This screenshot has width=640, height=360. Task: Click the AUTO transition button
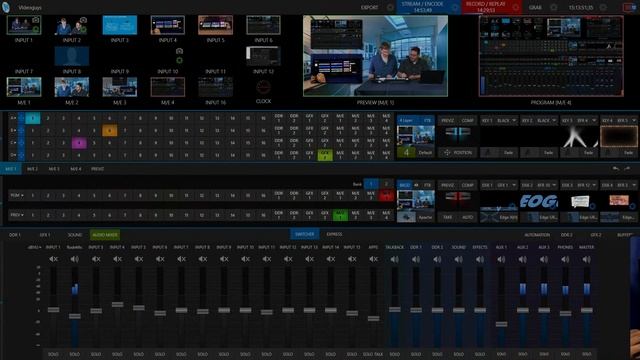tap(467, 217)
